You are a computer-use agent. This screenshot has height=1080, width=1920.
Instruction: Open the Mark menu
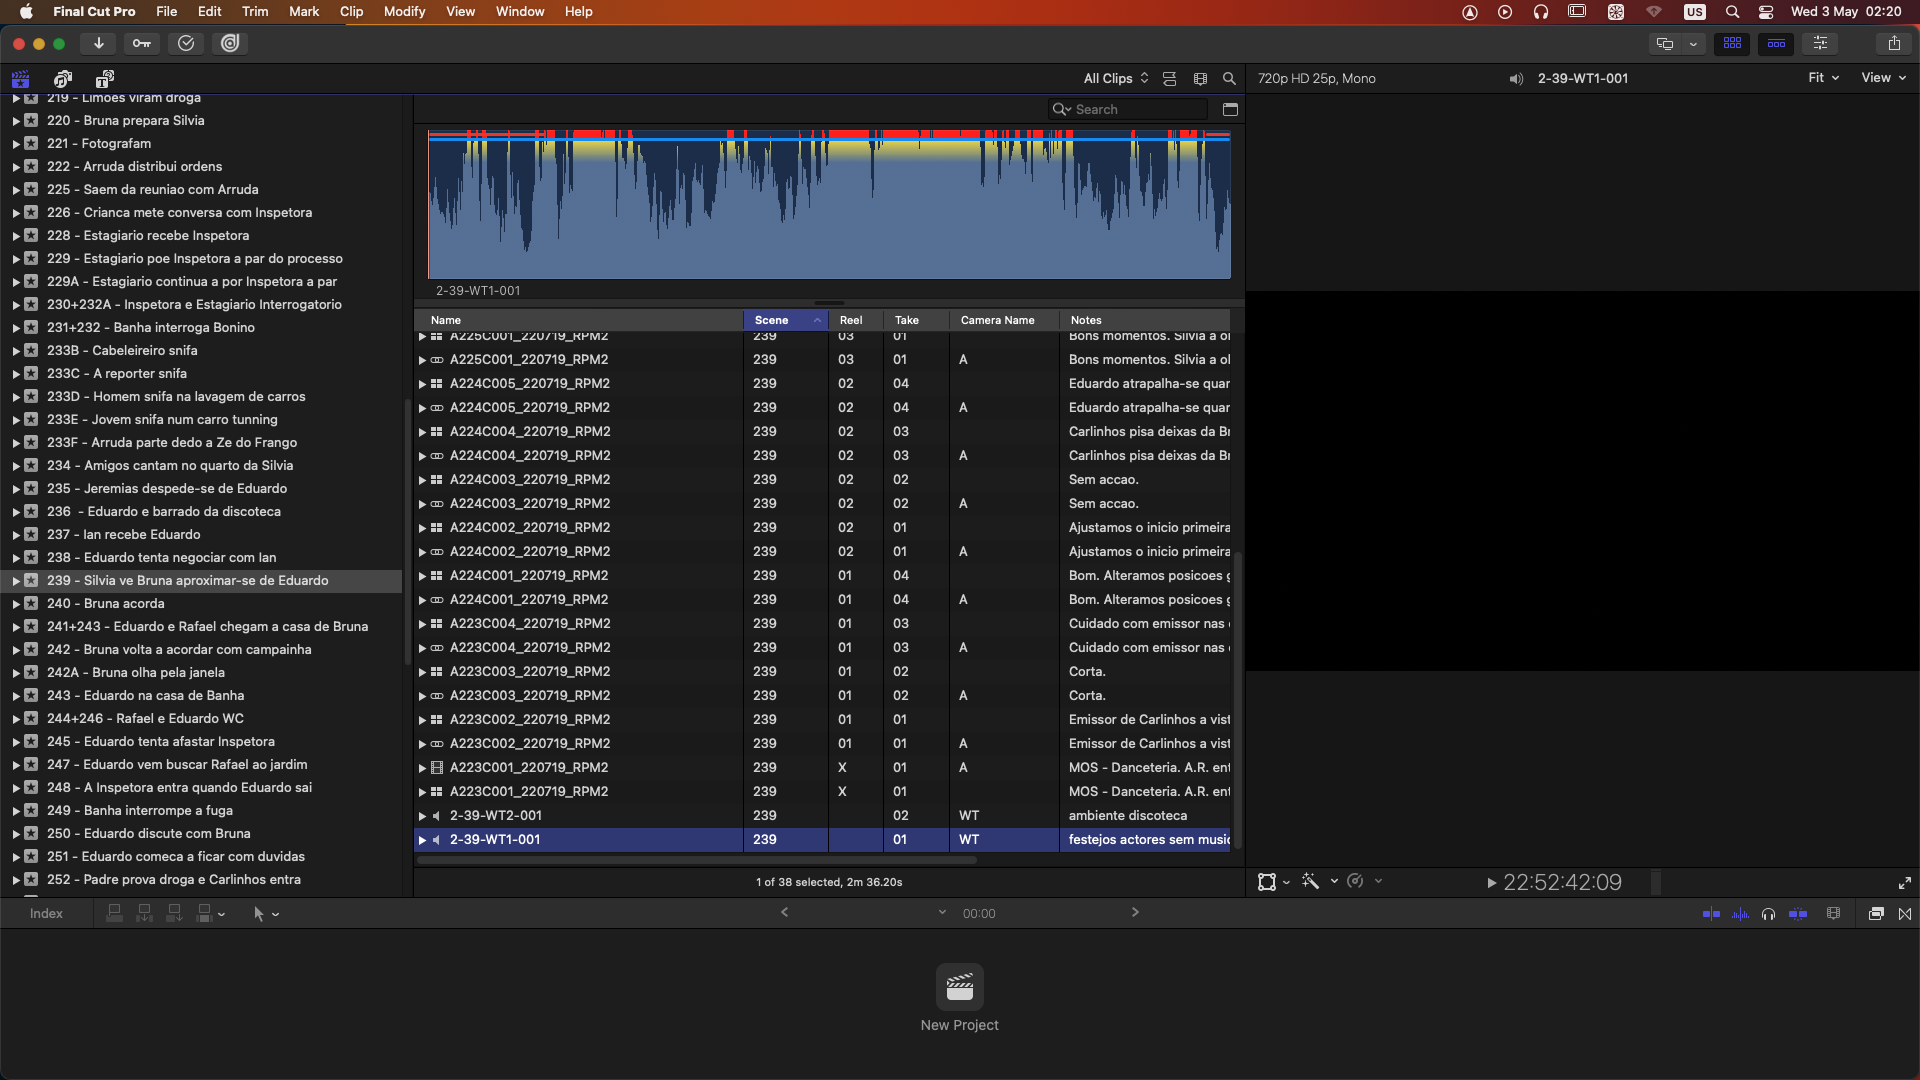tap(304, 11)
